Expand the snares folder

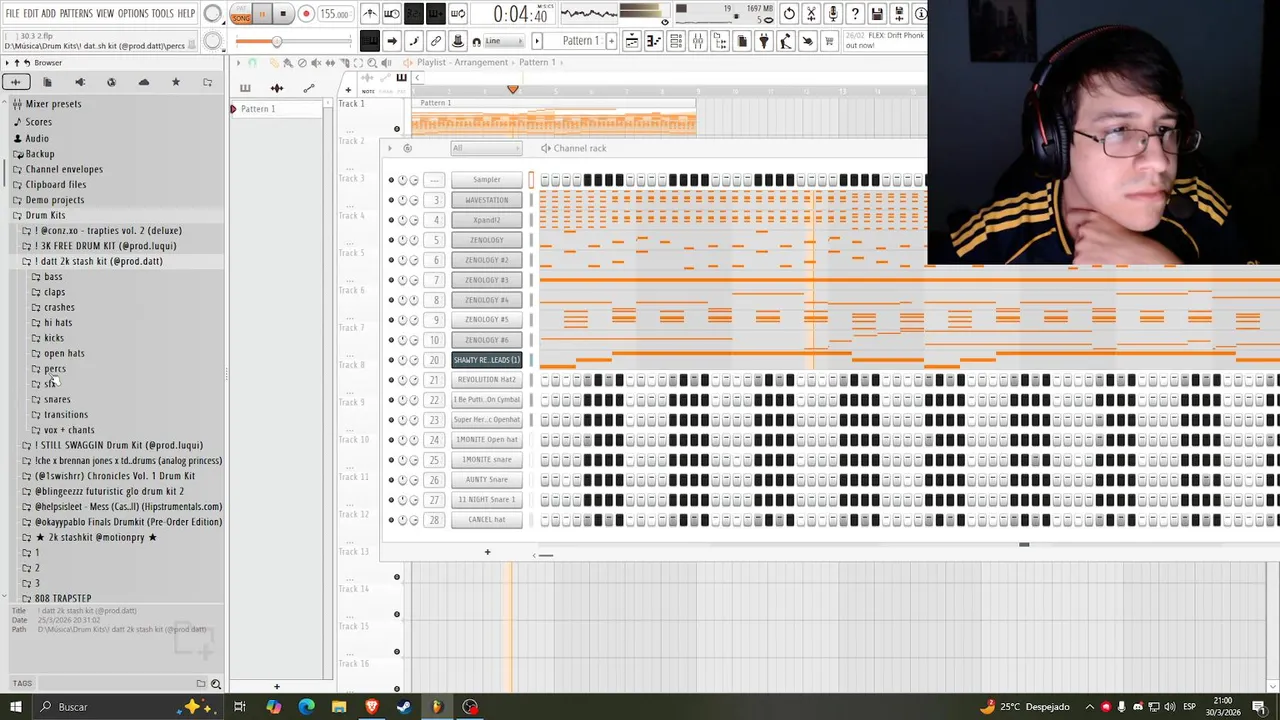coord(56,400)
